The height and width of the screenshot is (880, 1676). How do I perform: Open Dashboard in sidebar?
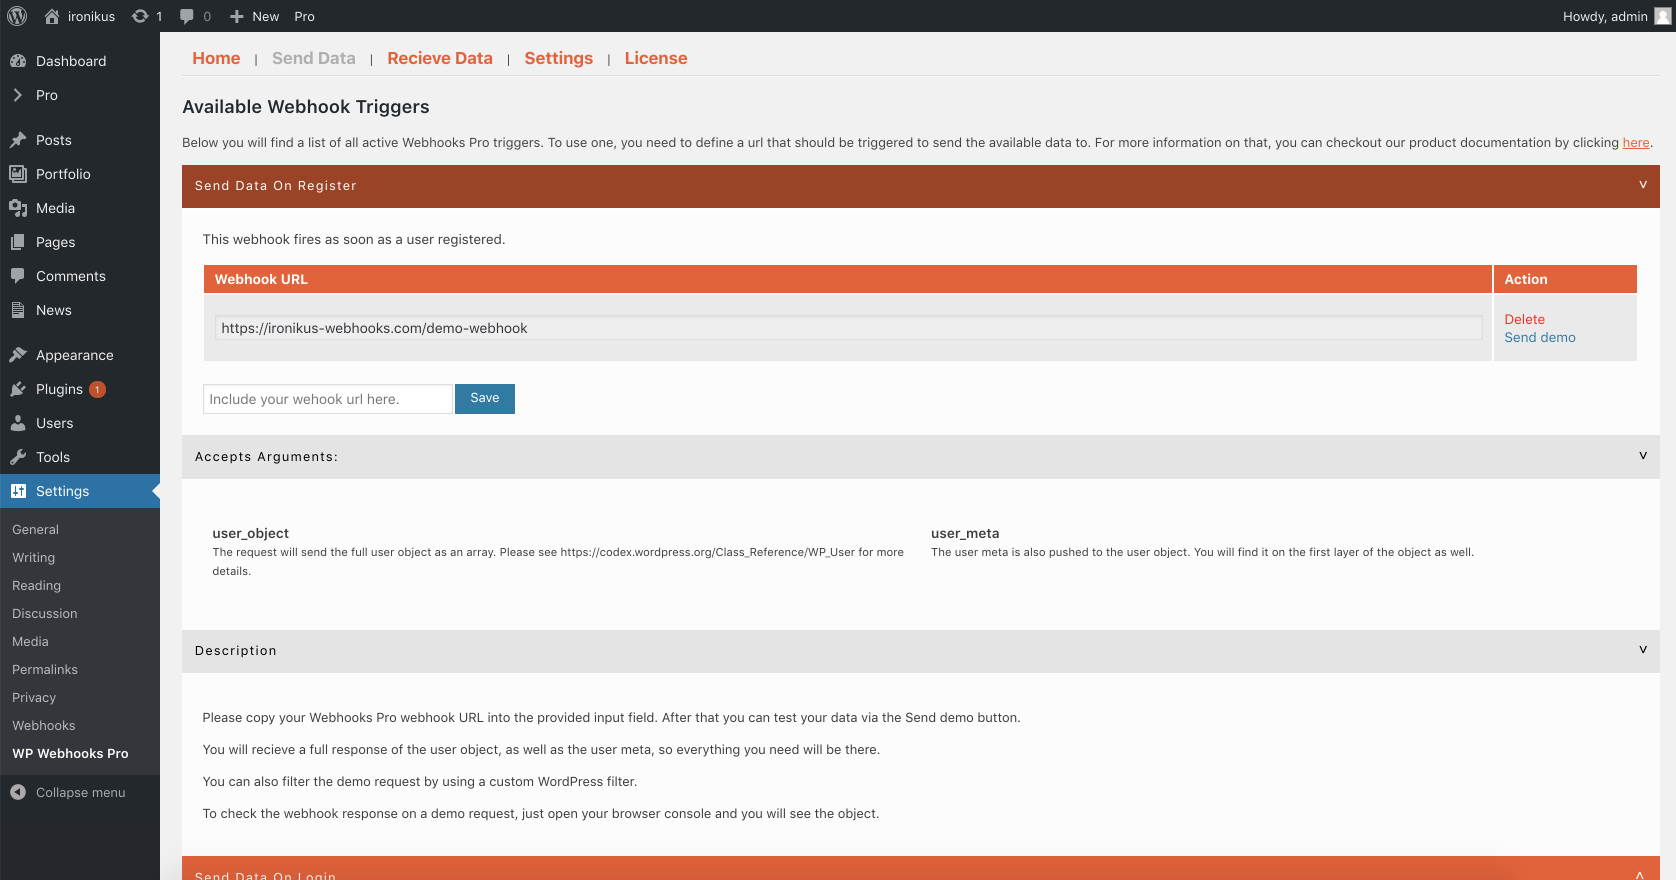71,61
